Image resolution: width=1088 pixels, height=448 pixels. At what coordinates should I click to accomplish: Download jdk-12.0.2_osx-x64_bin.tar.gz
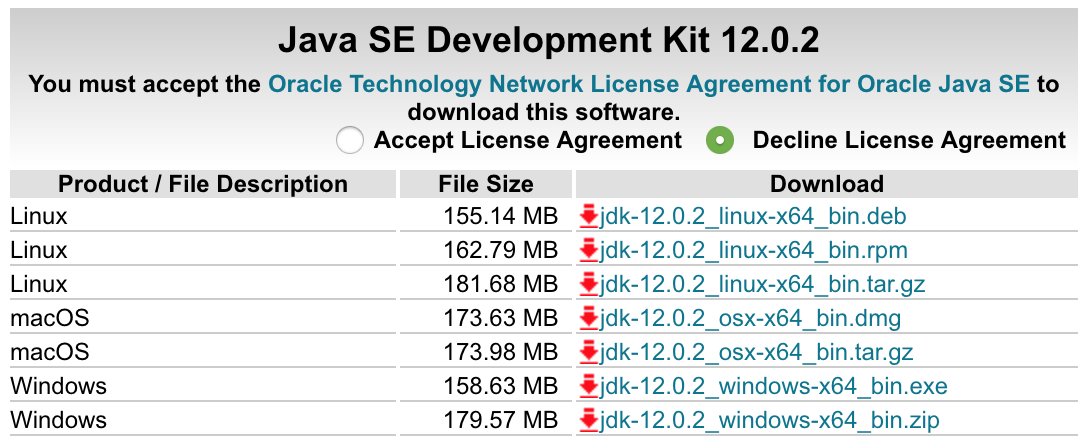756,353
